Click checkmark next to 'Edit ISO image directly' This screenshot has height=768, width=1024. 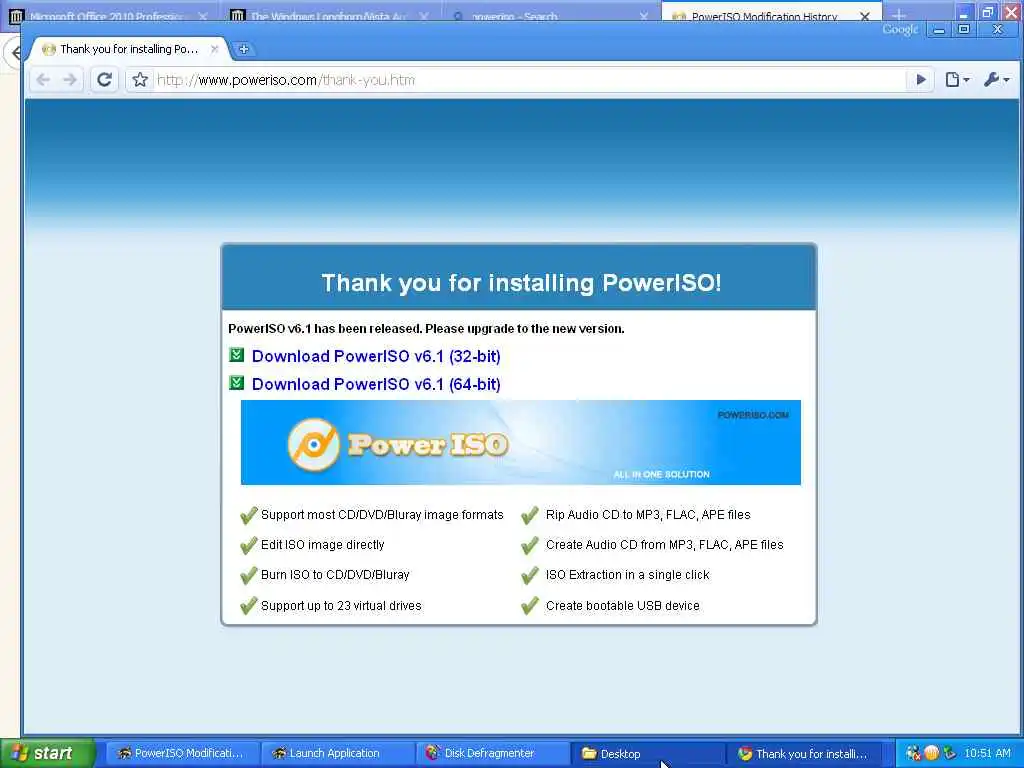click(x=249, y=545)
